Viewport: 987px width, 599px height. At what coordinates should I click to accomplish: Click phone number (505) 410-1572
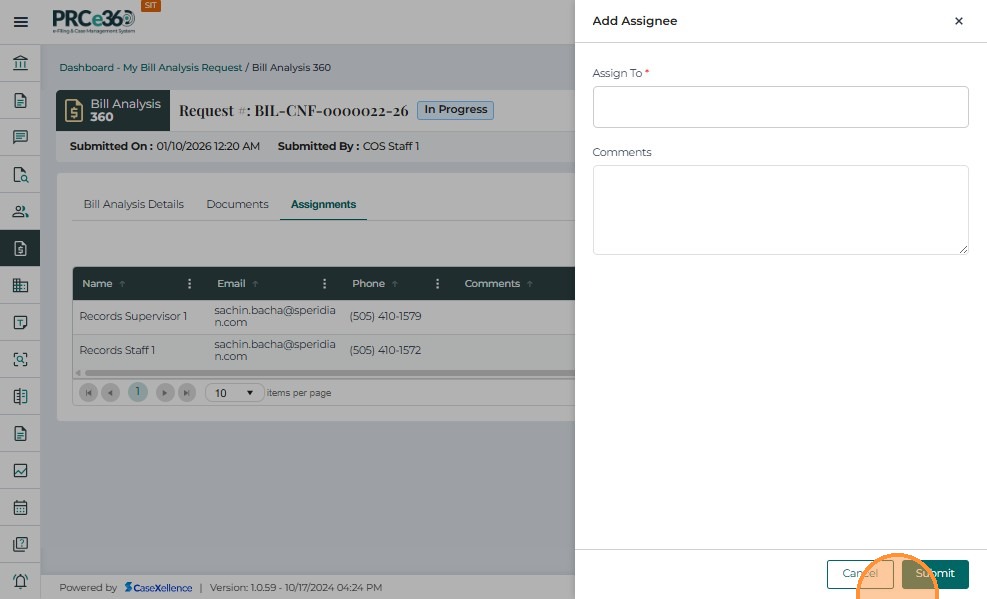[385, 350]
